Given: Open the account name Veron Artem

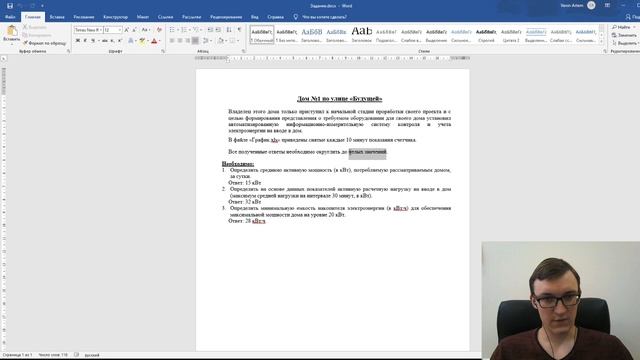Looking at the screenshot, I should point(572,6).
